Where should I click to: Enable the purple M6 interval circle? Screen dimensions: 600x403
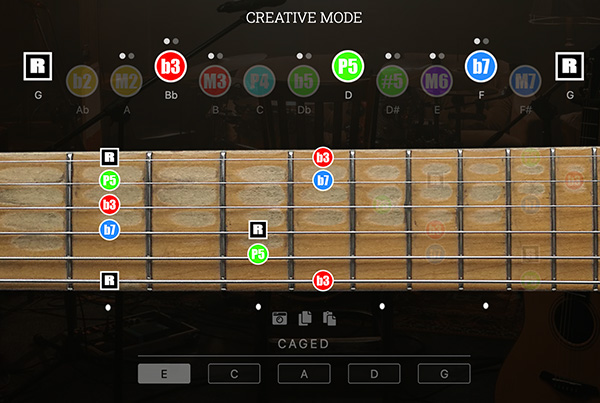(437, 81)
